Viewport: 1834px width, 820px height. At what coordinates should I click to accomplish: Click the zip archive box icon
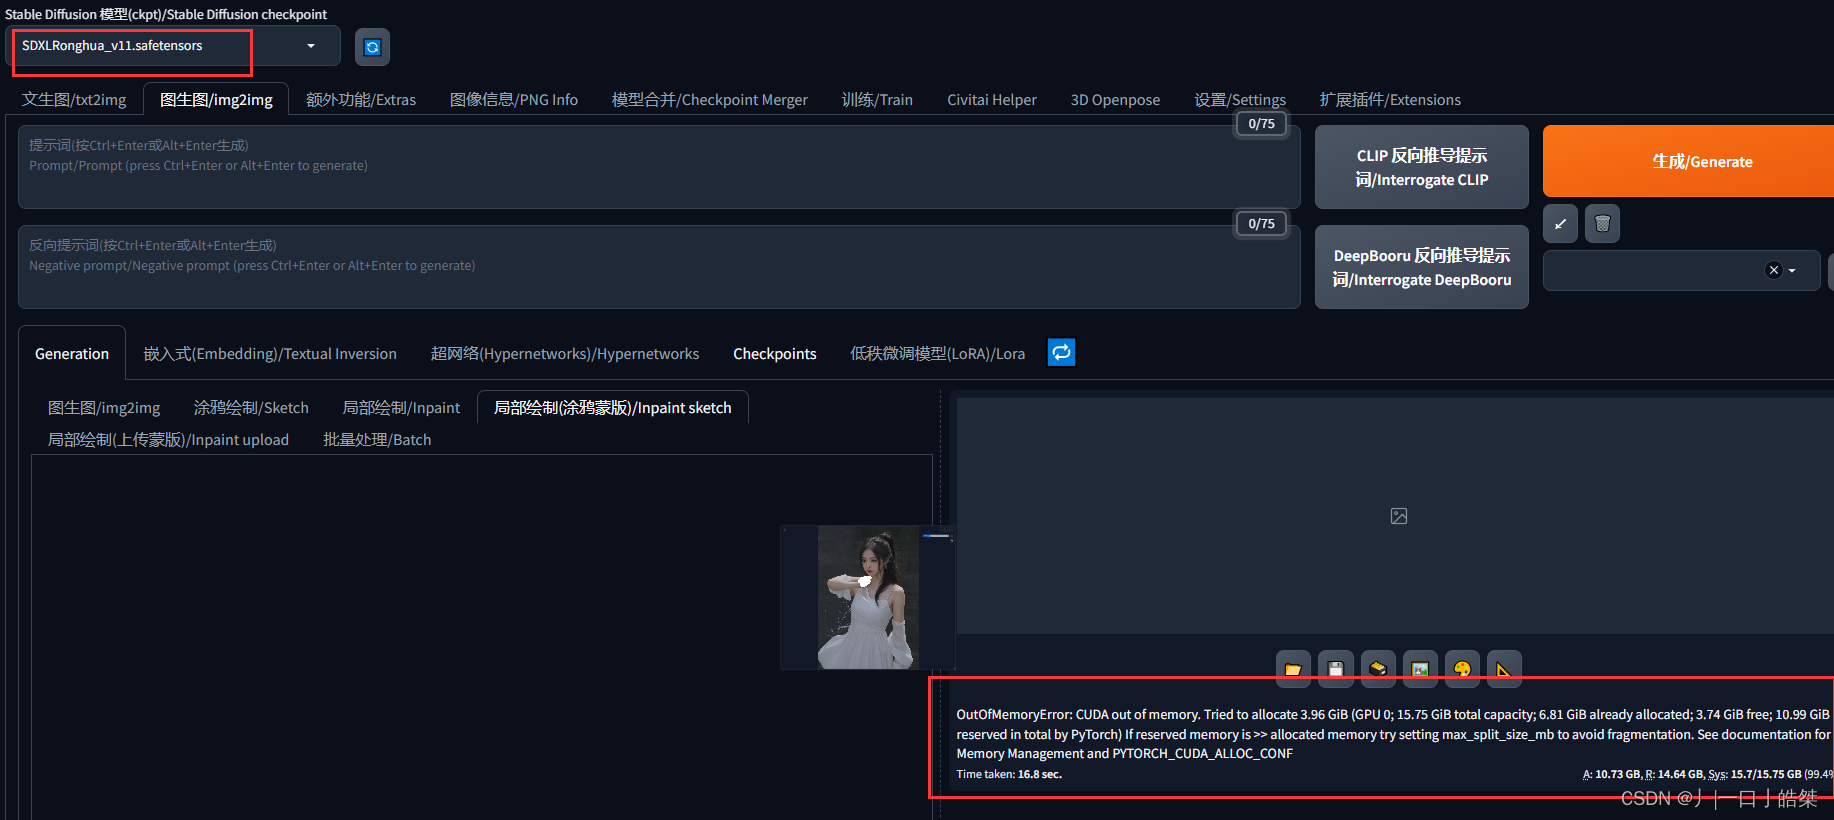1378,669
